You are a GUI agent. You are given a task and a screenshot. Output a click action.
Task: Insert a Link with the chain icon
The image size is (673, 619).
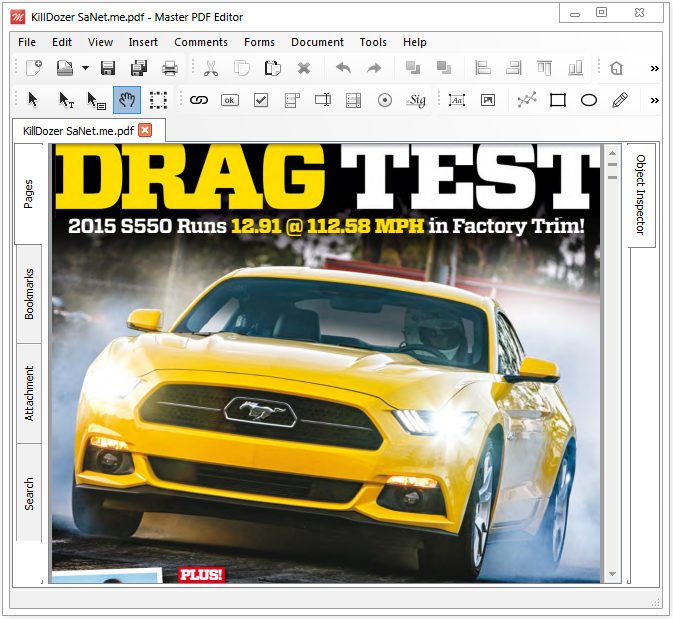(x=199, y=100)
